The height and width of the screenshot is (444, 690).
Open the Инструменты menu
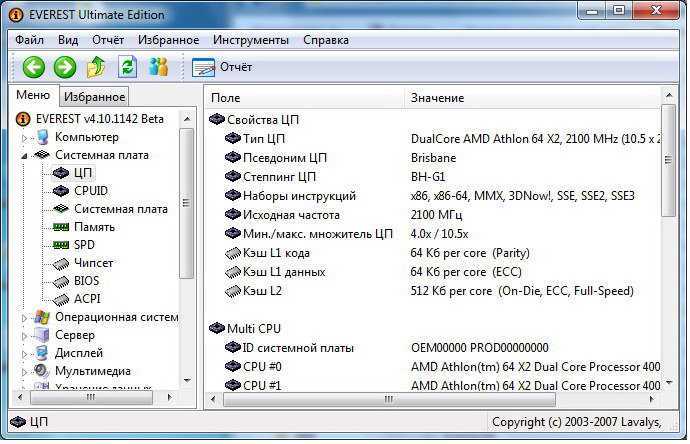[251, 40]
